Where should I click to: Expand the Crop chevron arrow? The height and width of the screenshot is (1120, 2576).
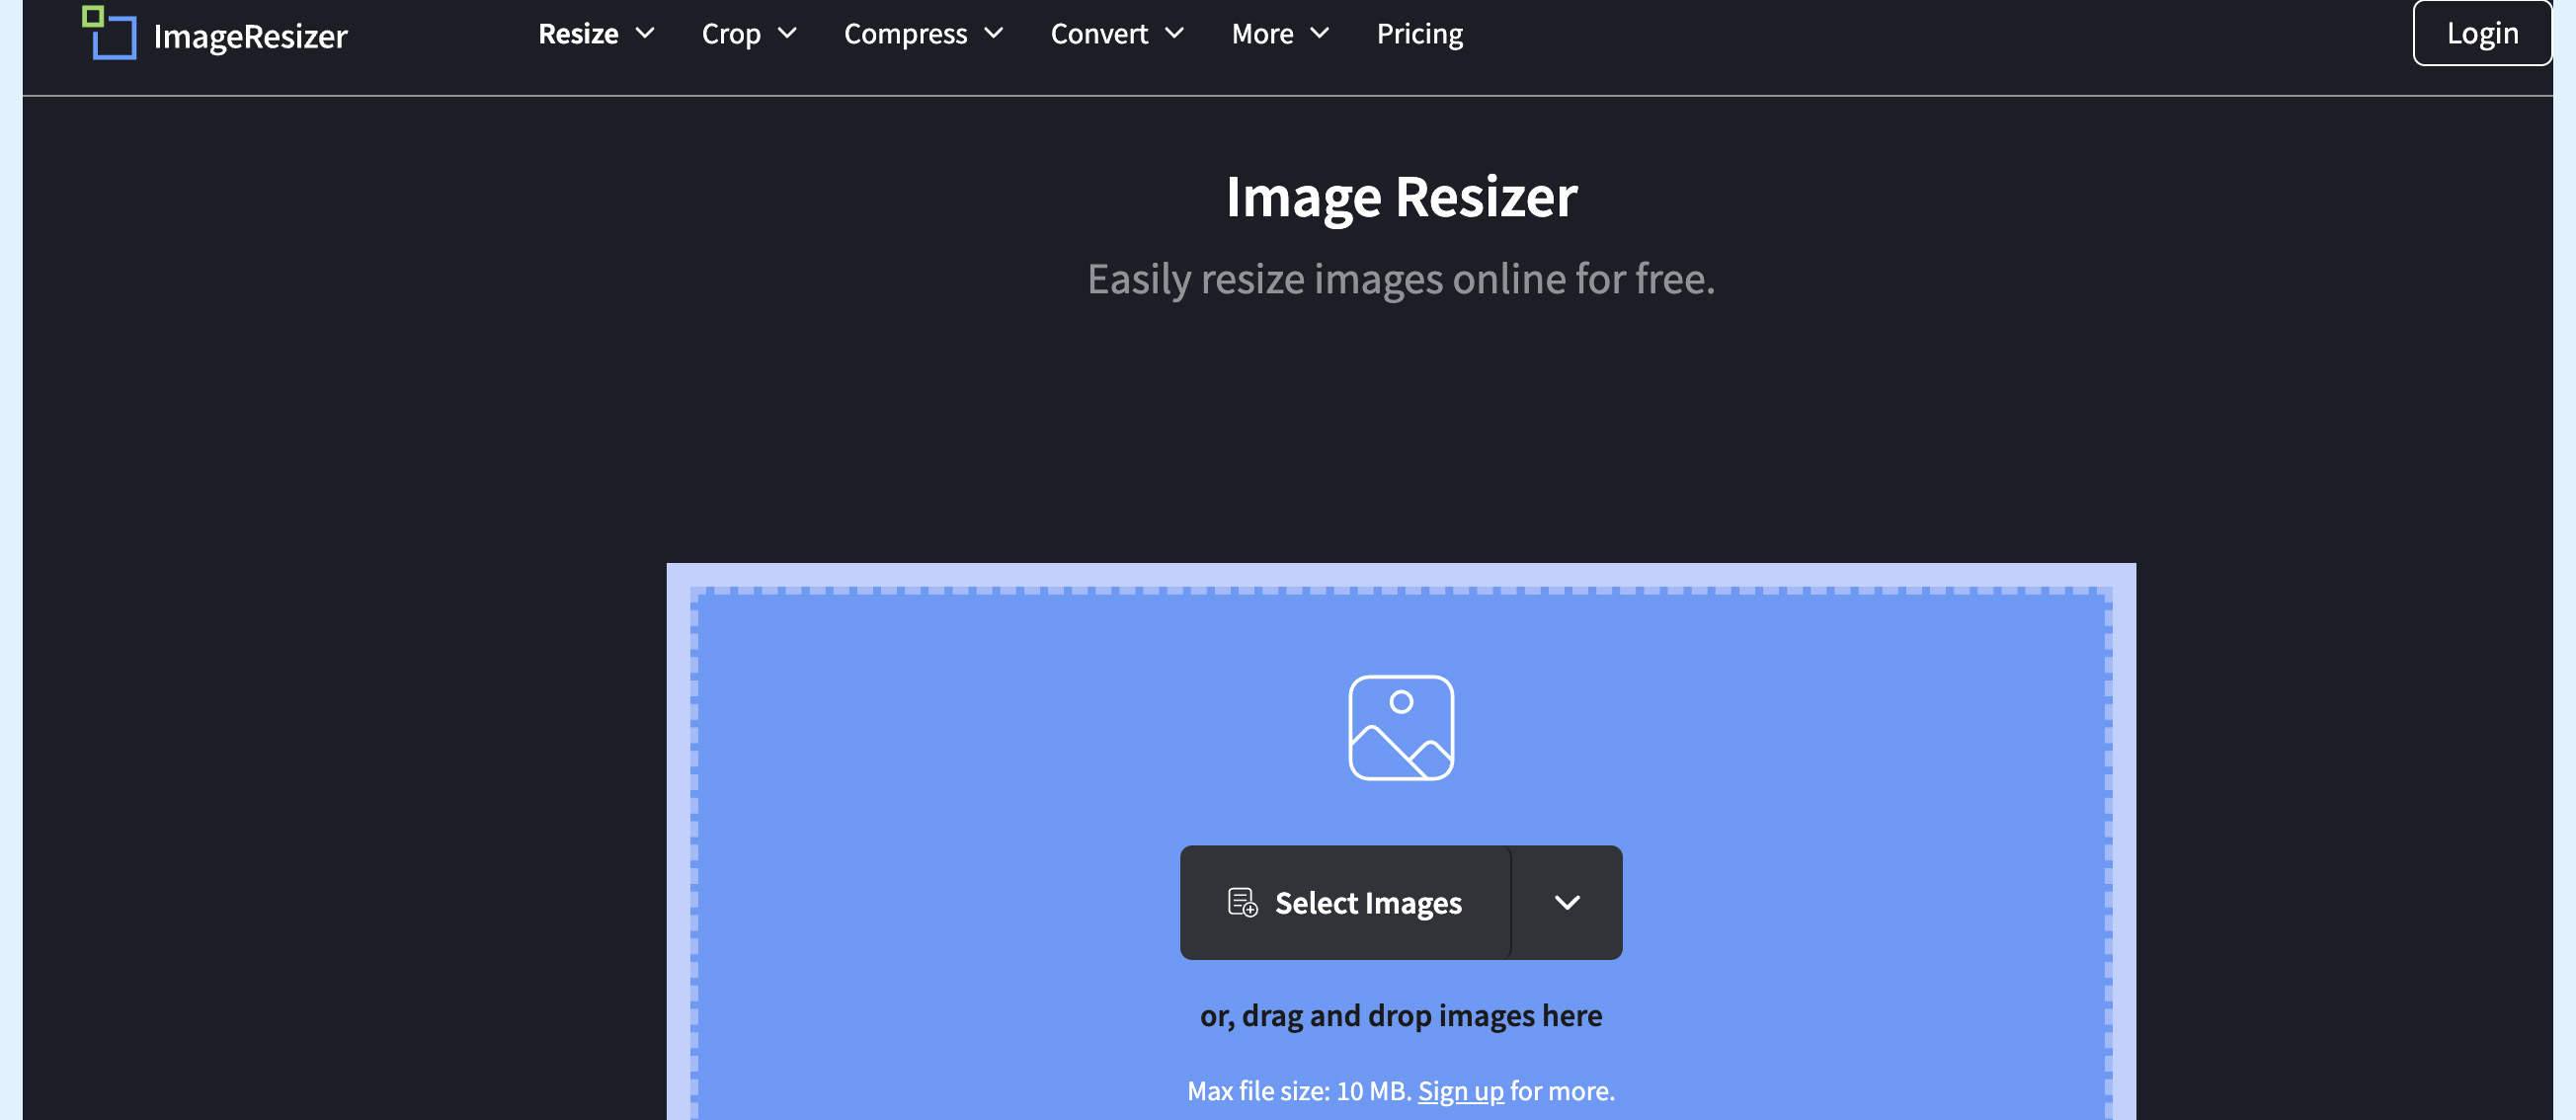[787, 34]
